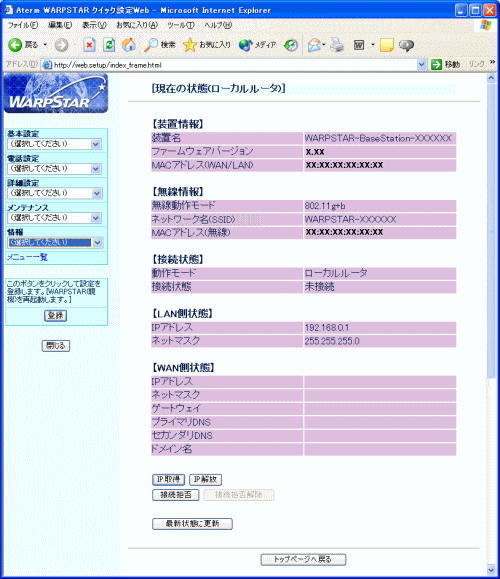The image size is (500, 579).
Task: Open Back button history dropdown arrow
Action: (45, 45)
